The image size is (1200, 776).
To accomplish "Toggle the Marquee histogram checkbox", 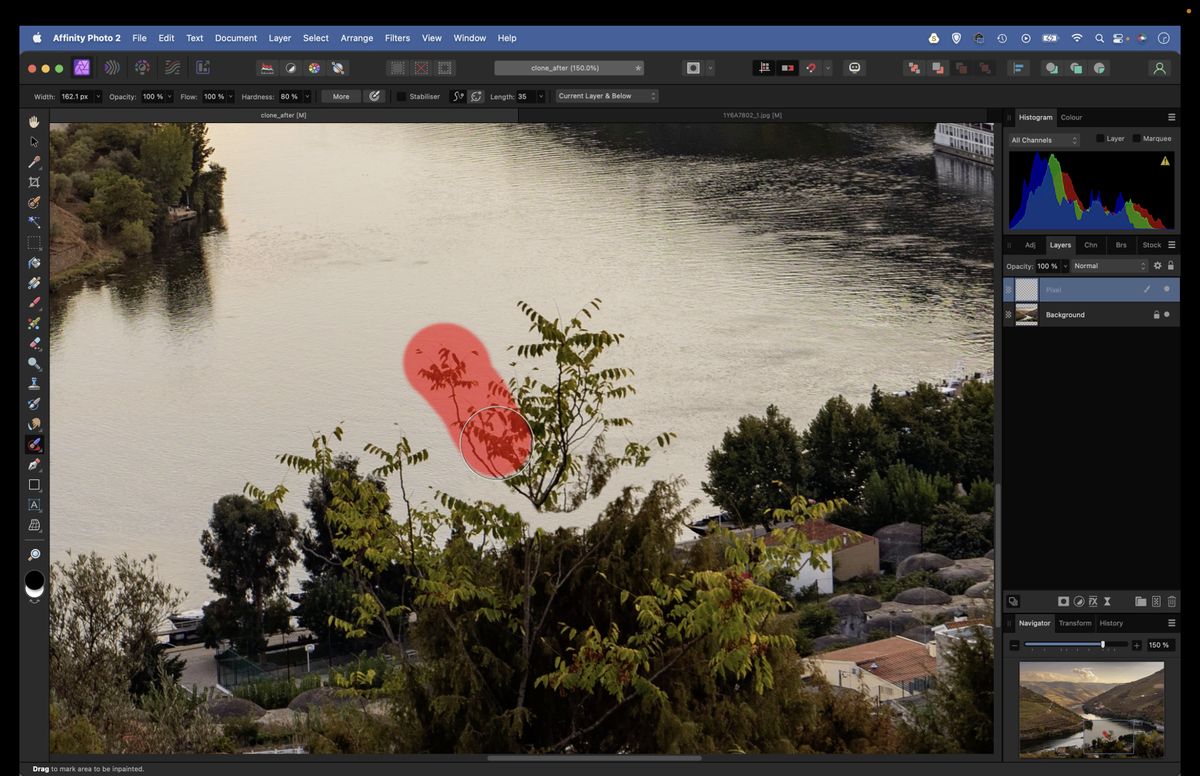I will point(1138,139).
